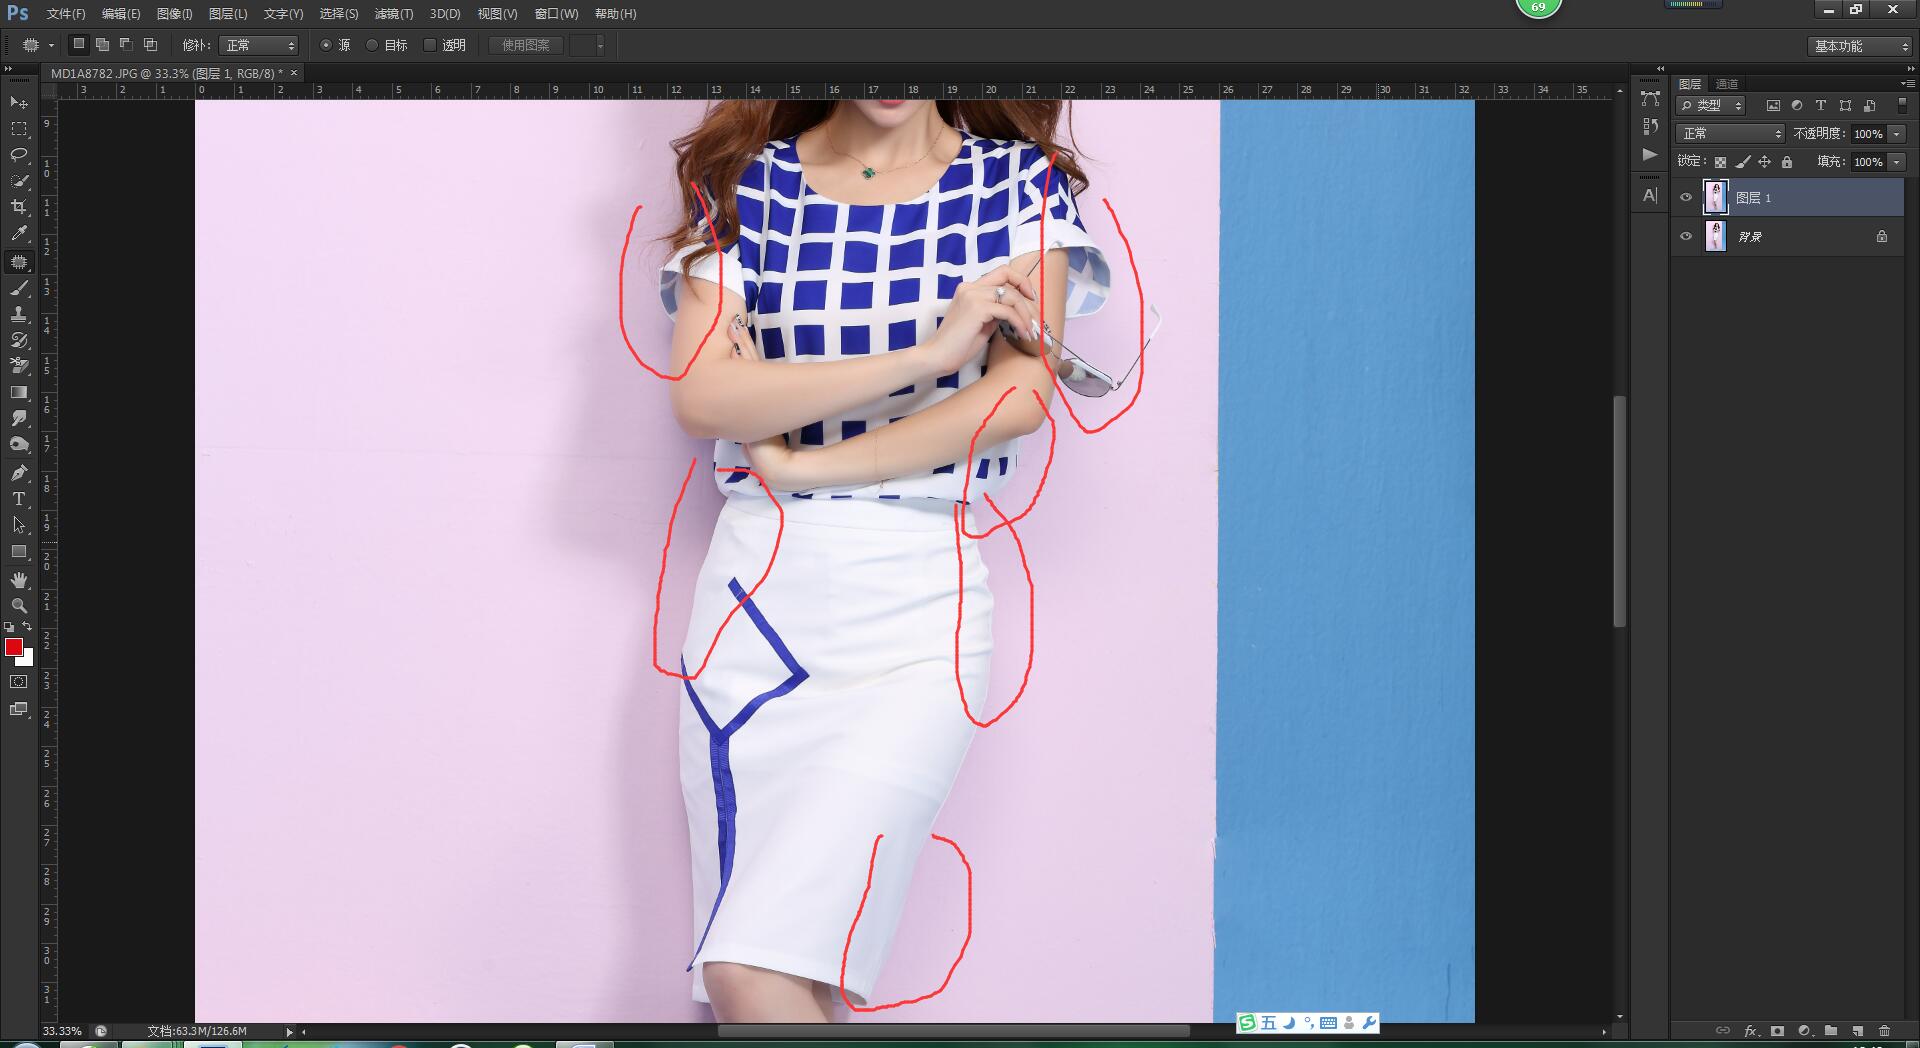The width and height of the screenshot is (1920, 1048).
Task: Open the pattern picker dropdown
Action: click(x=600, y=45)
